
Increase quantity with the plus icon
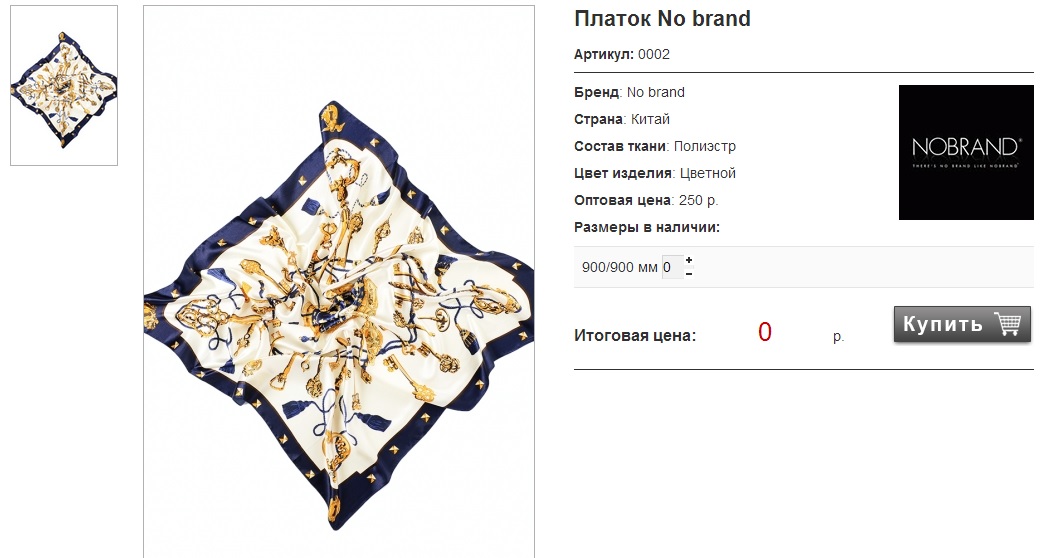coord(689,260)
